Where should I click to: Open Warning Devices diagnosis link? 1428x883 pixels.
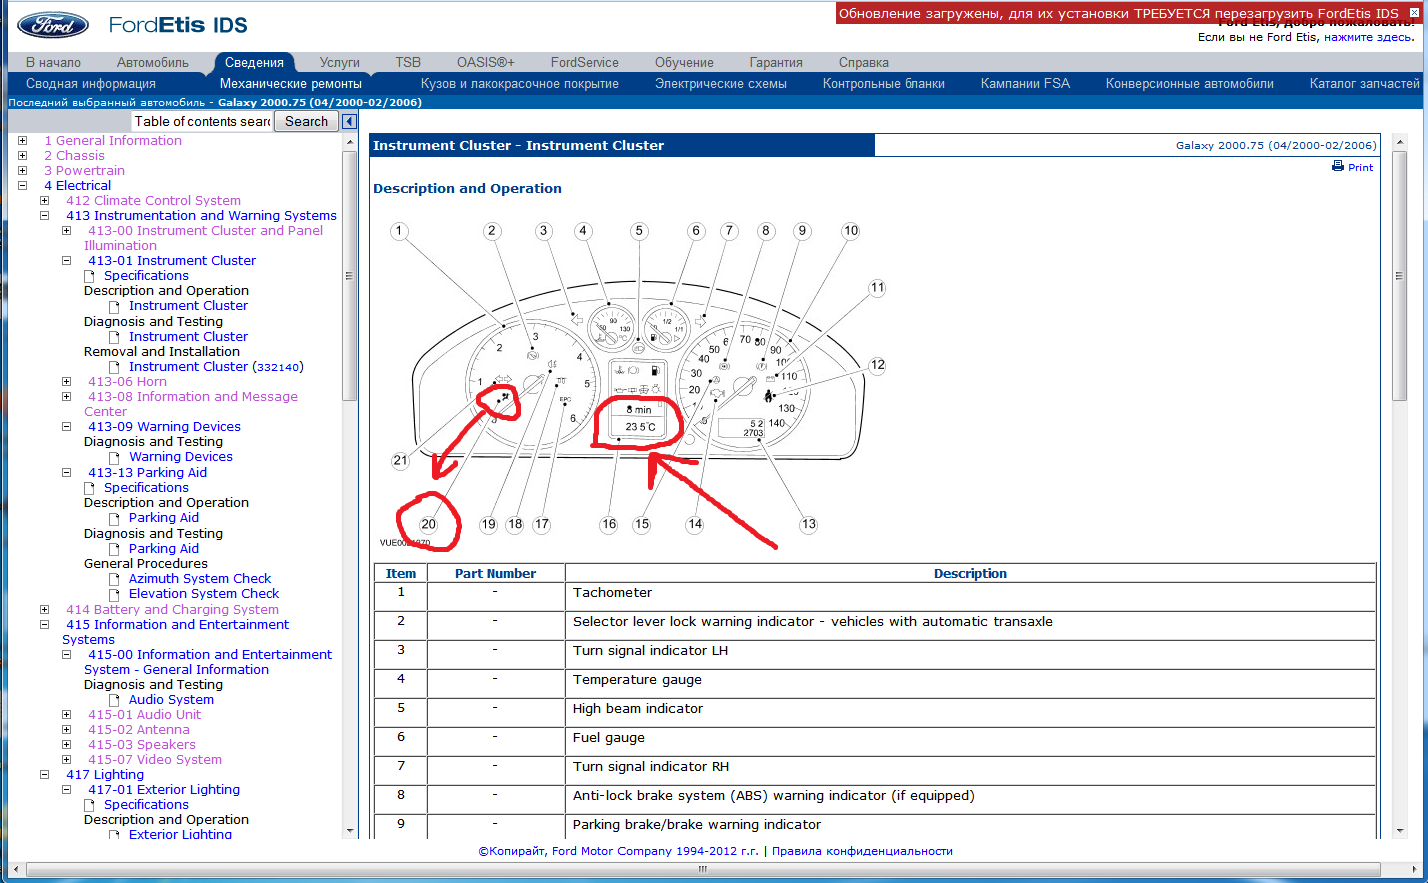click(x=181, y=457)
